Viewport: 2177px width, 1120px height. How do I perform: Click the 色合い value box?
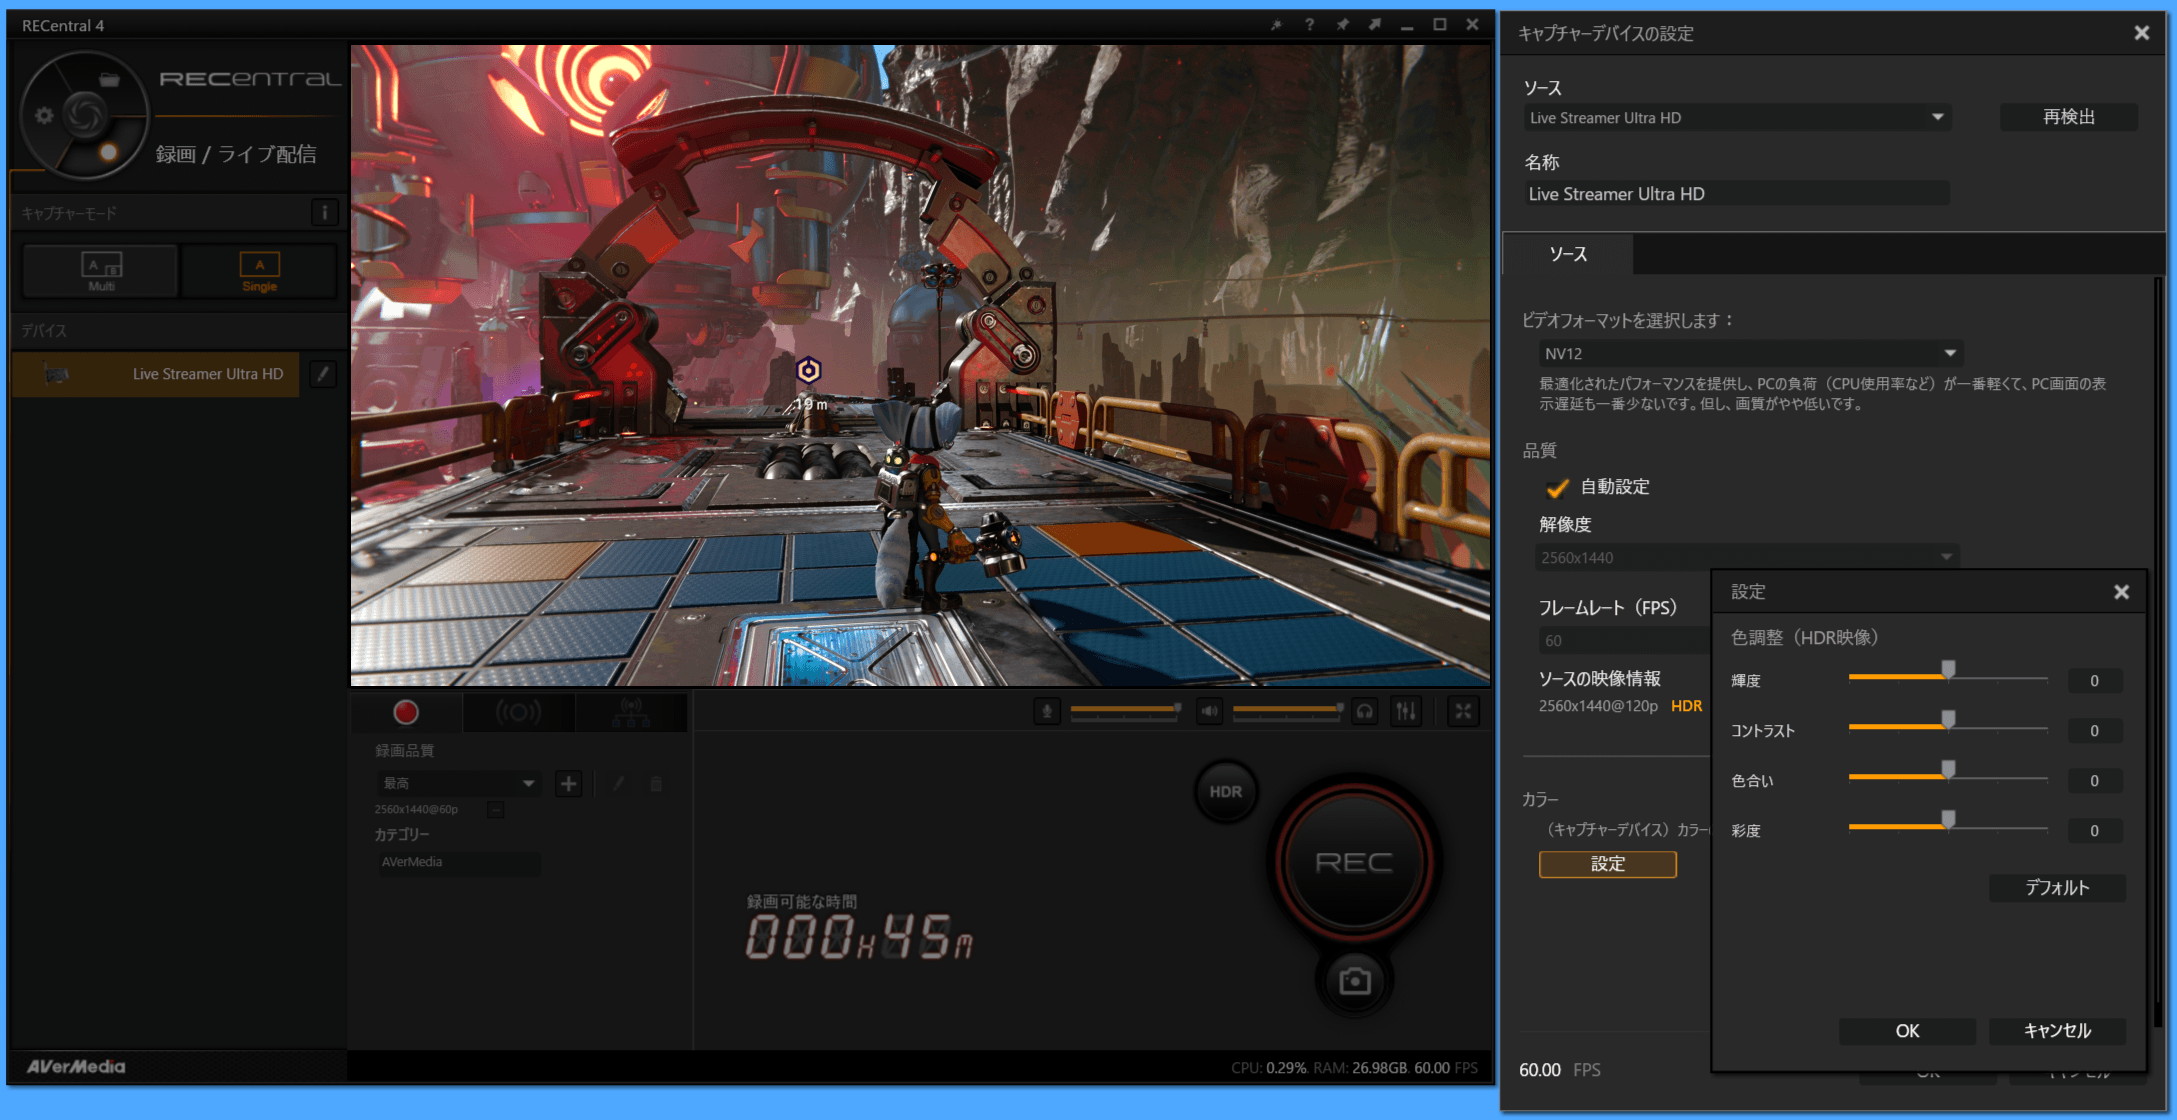click(2094, 781)
